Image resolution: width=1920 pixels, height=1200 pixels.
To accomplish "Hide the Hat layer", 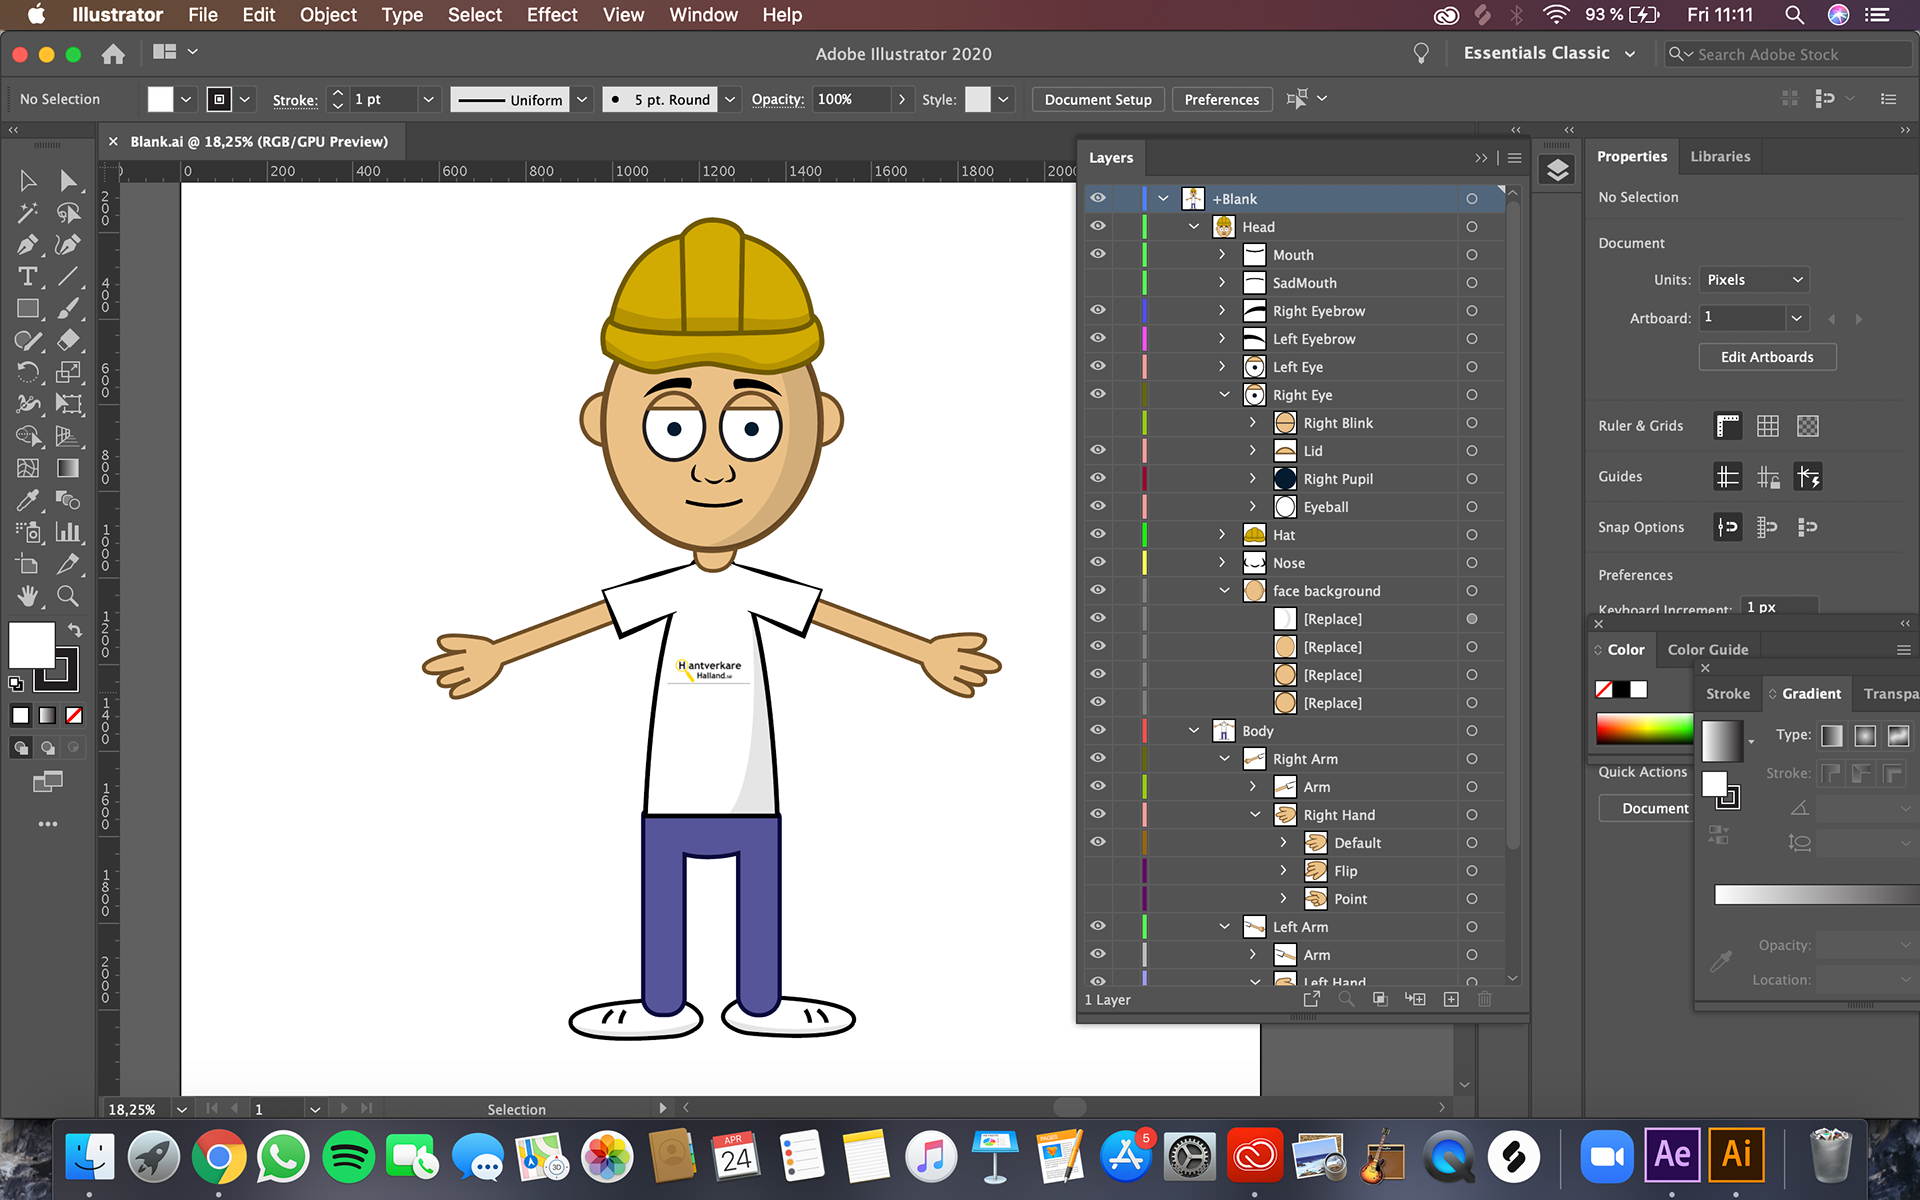I will 1098,534.
